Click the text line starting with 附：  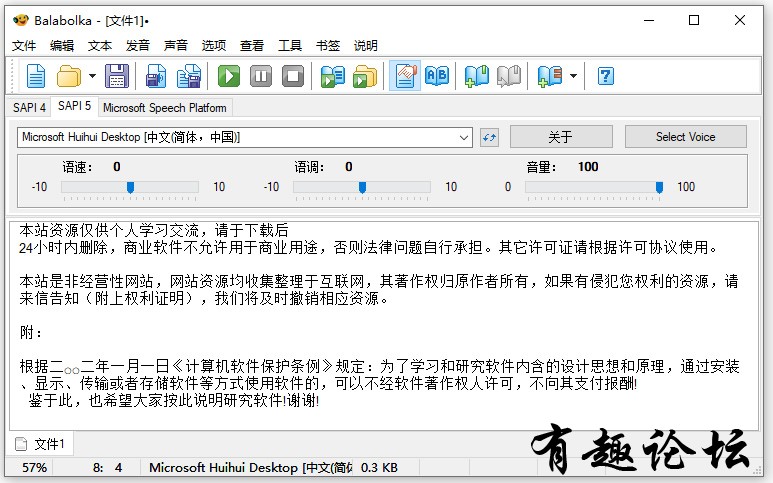(31, 333)
